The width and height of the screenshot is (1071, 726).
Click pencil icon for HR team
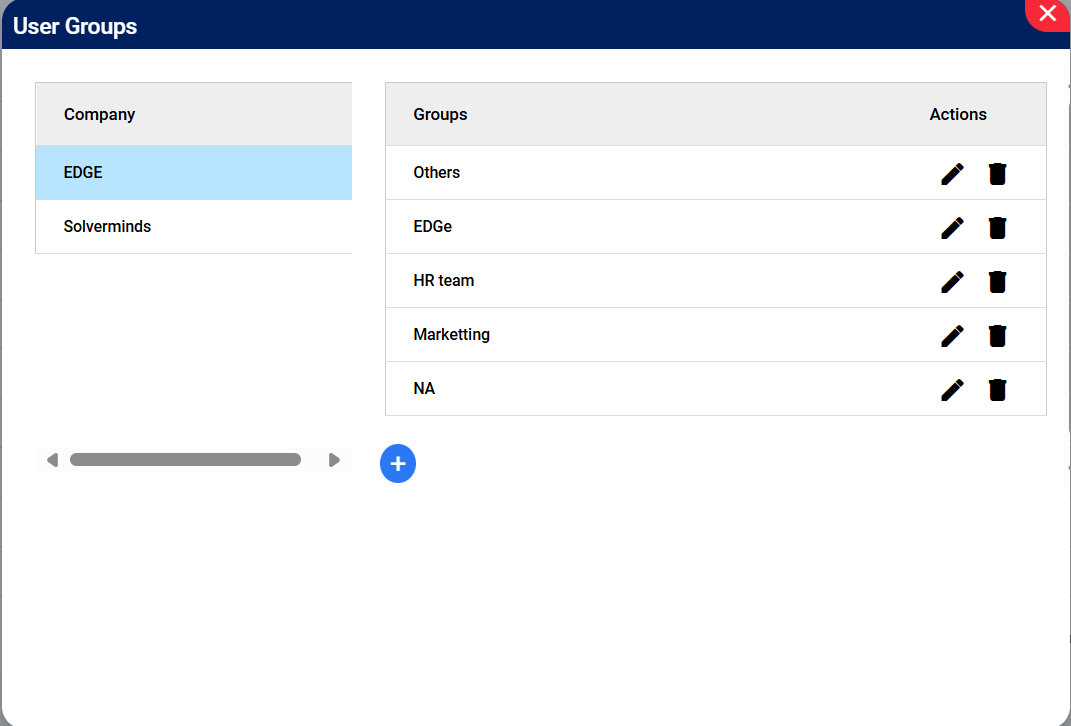pos(952,282)
